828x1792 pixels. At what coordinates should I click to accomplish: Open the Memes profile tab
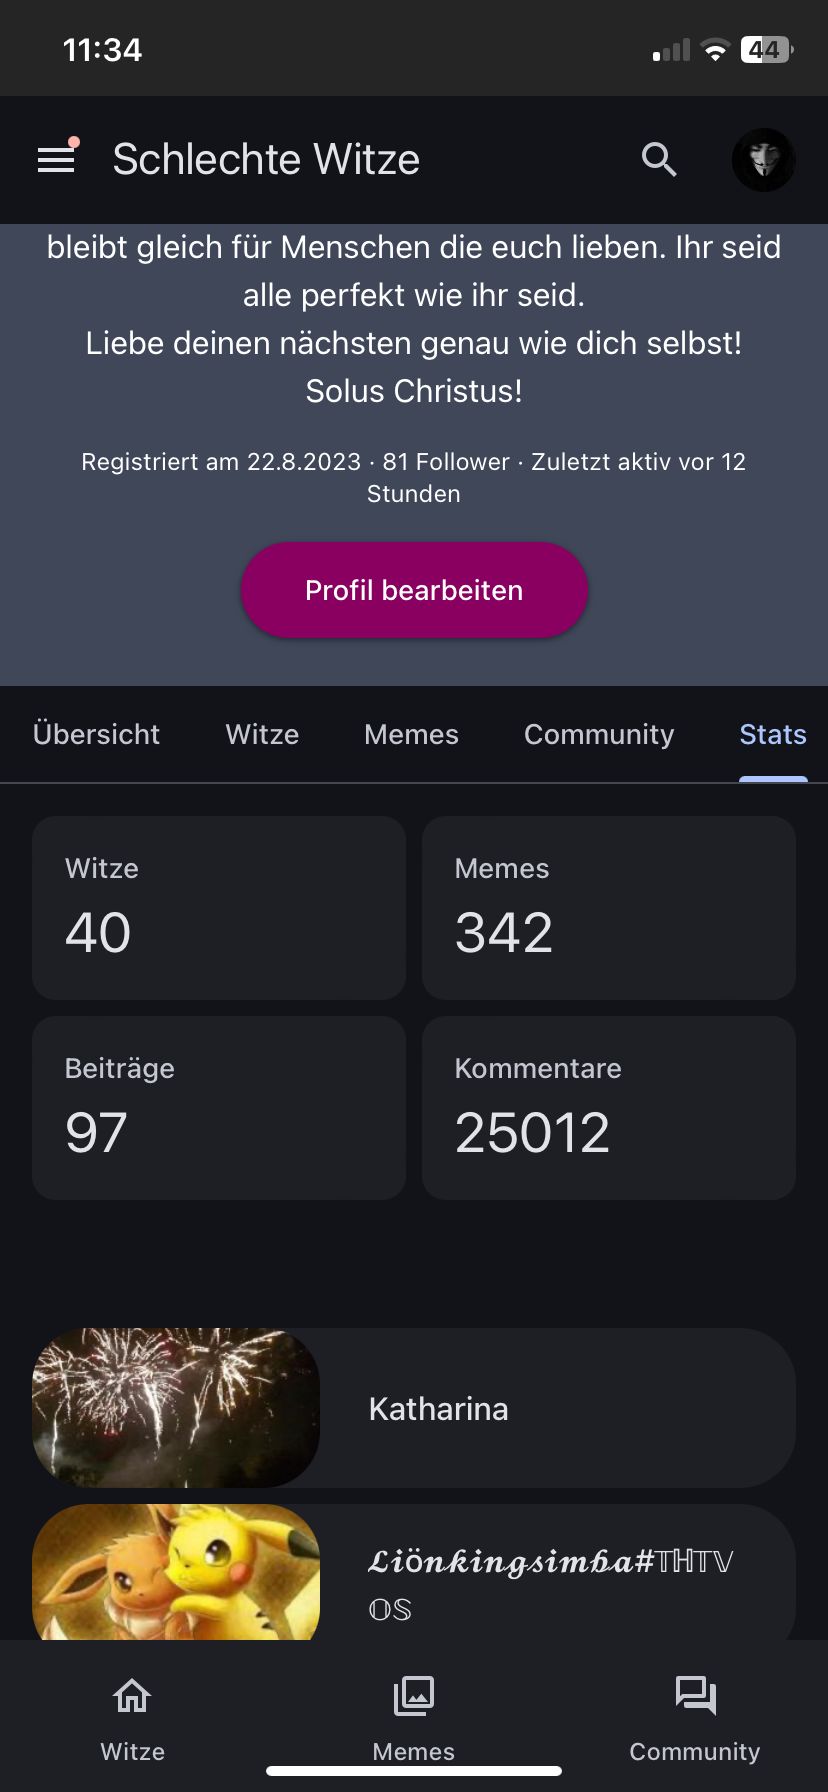pyautogui.click(x=411, y=734)
